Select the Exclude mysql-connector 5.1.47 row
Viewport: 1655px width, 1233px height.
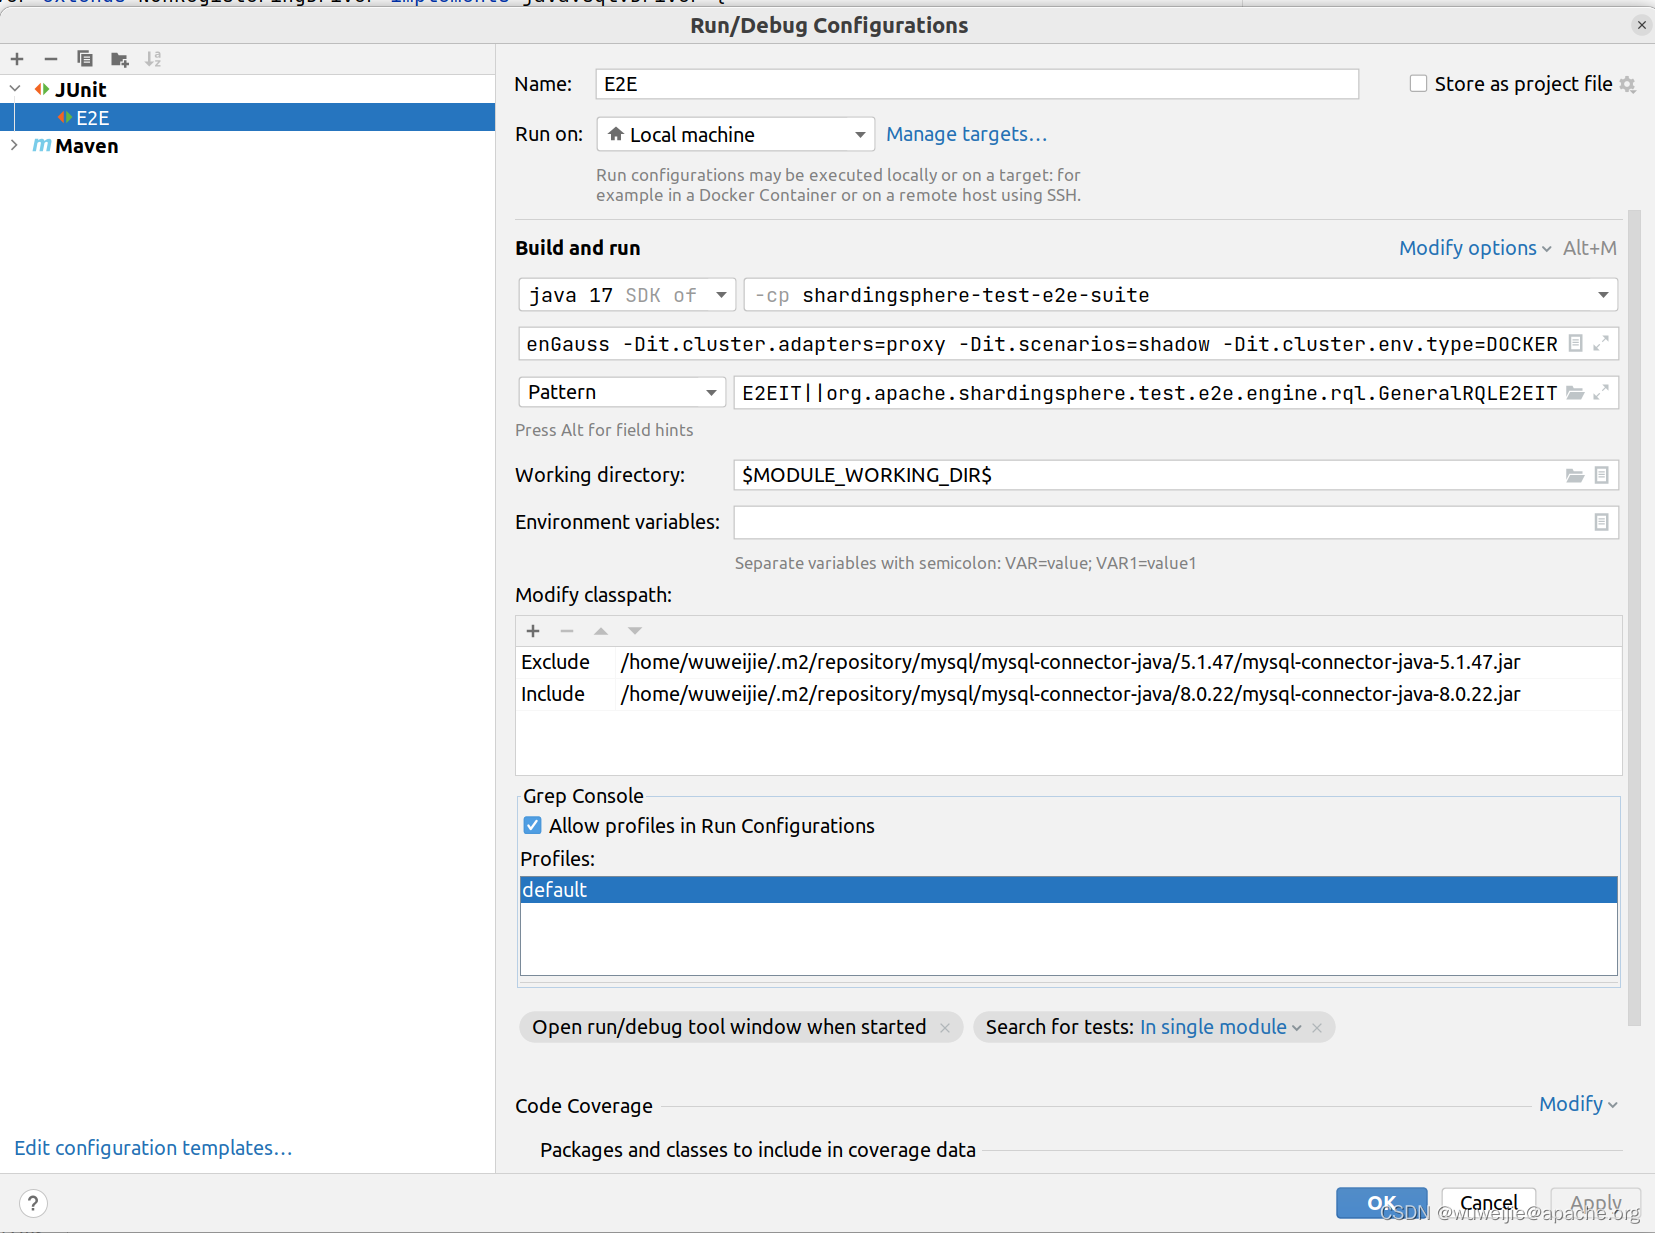click(x=1068, y=662)
